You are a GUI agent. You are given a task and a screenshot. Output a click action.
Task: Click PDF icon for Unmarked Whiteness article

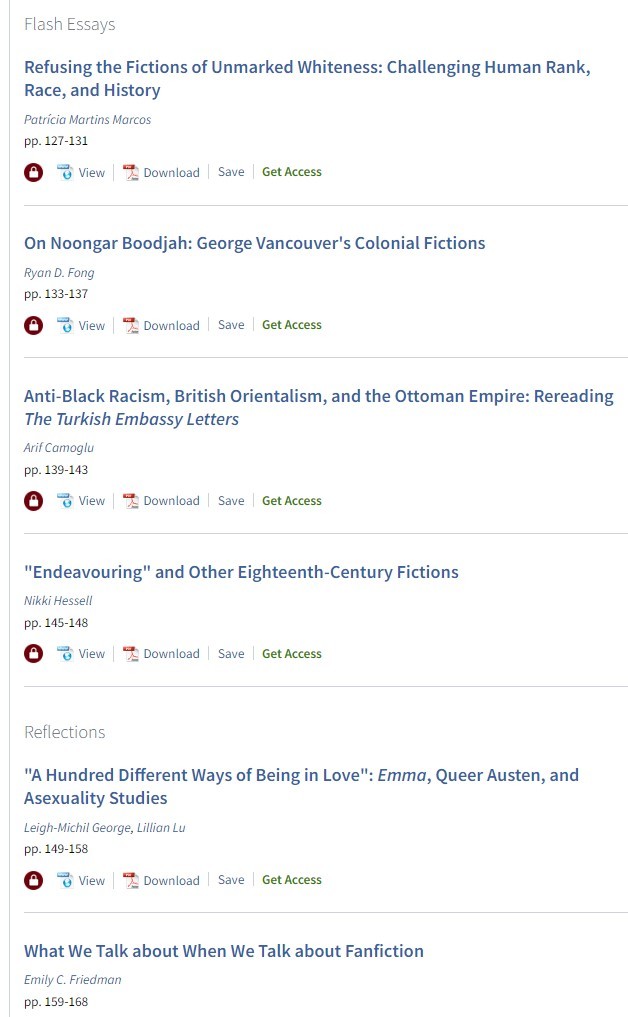131,172
